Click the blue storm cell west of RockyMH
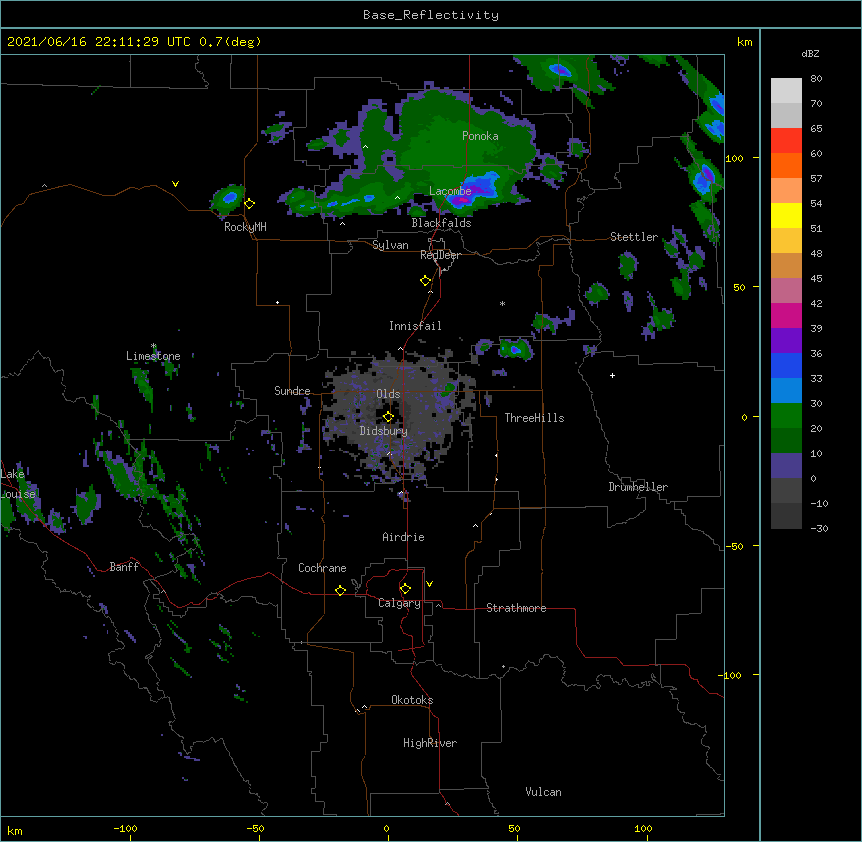The width and height of the screenshot is (862, 842). point(230,197)
